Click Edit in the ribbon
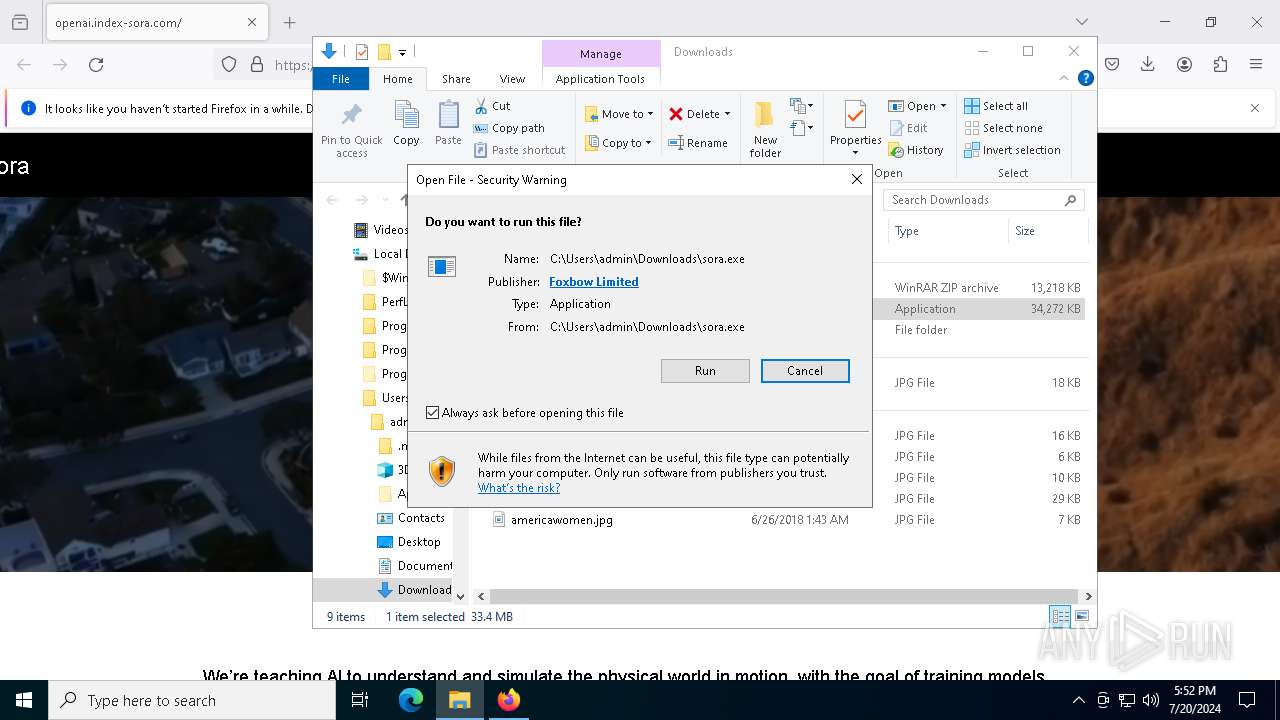 tap(908, 128)
